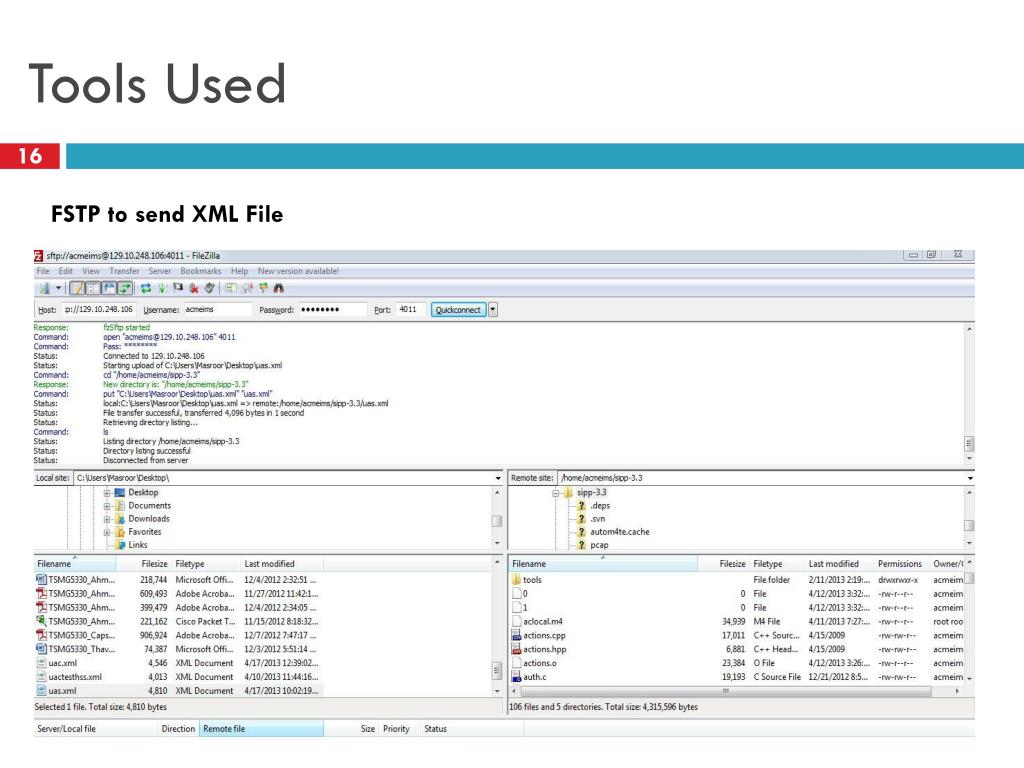The image size is (1024, 768).
Task: Click the remote file list horizontal scrollbar
Action: tap(725, 691)
